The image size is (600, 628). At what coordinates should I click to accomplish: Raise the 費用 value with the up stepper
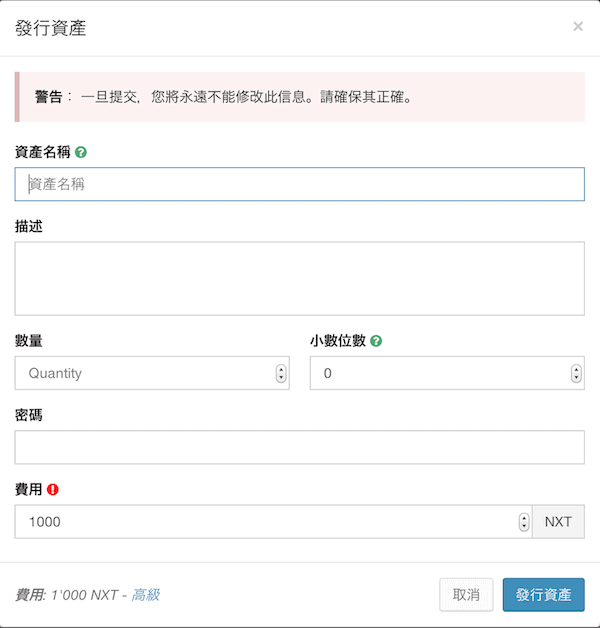[x=524, y=518]
